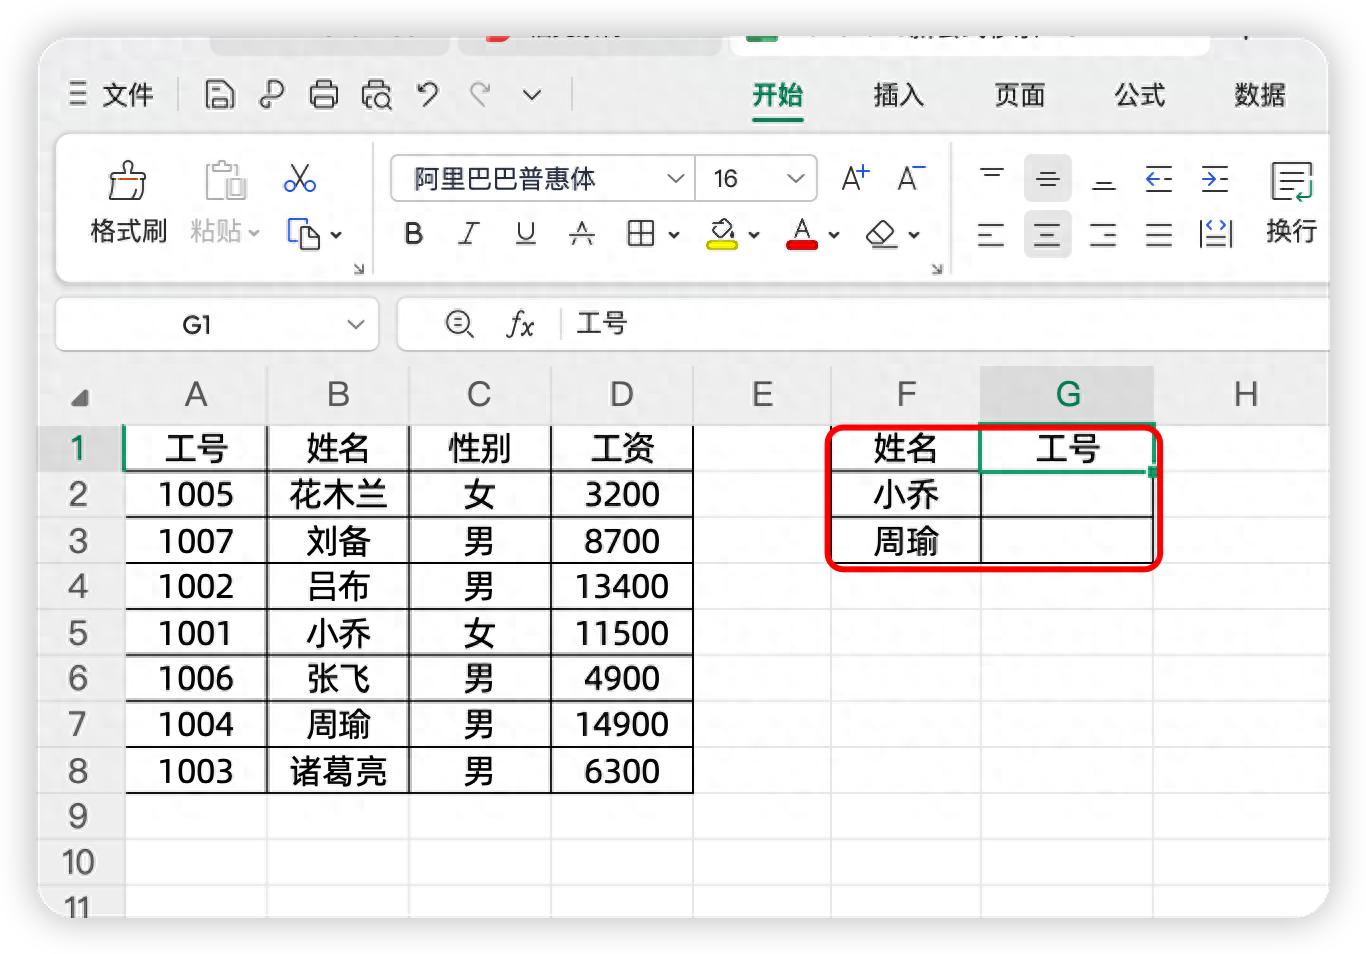Image resolution: width=1366 pixels, height=954 pixels.
Task: Expand the border style dropdown arrow
Action: tap(674, 235)
